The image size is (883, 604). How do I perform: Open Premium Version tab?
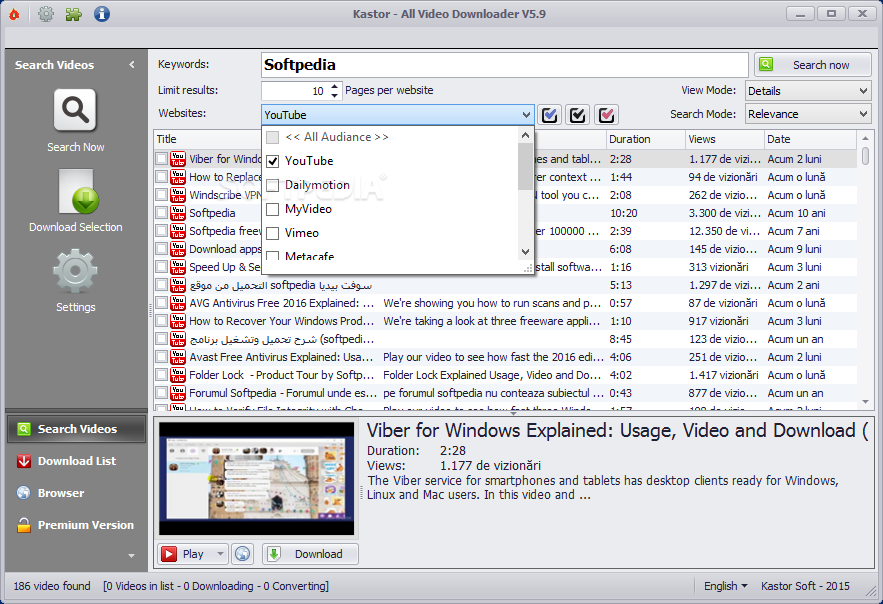[77, 525]
